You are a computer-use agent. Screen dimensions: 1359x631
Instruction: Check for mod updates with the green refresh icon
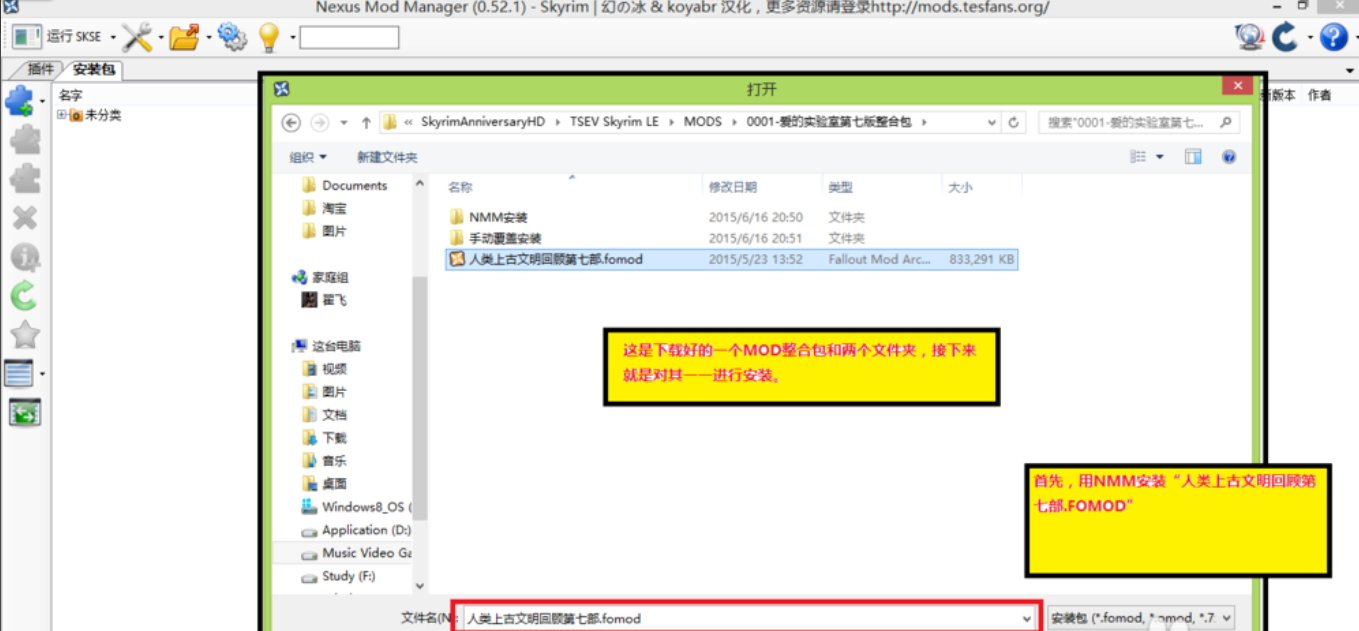tap(24, 295)
